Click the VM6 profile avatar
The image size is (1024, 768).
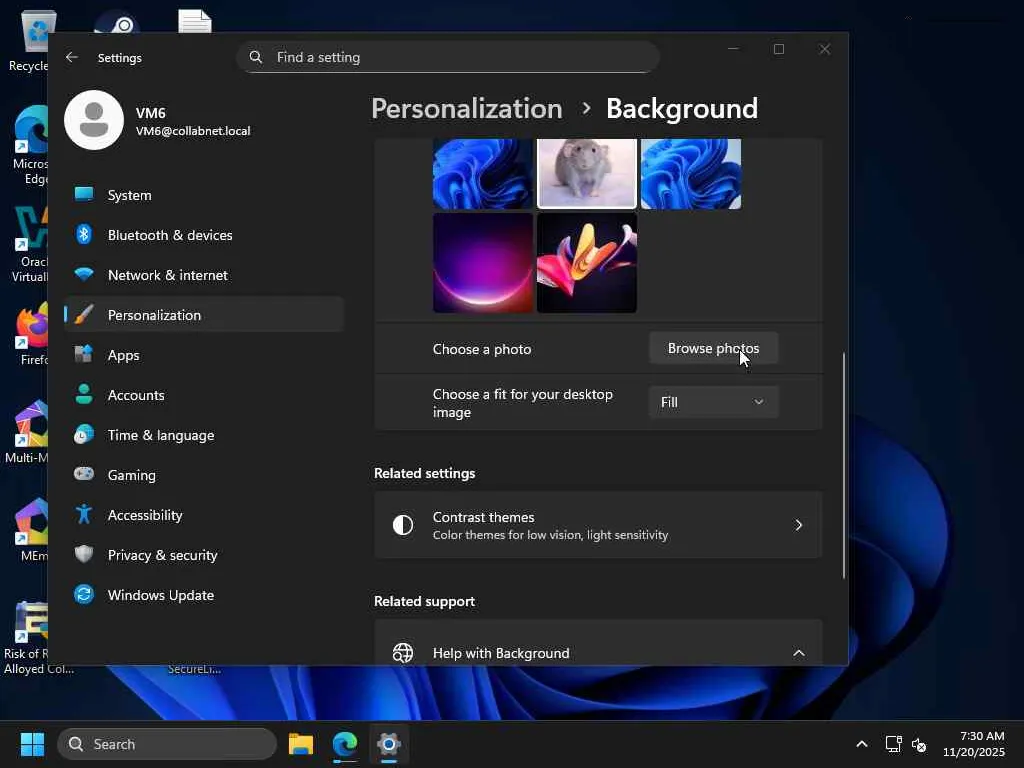pyautogui.click(x=94, y=120)
